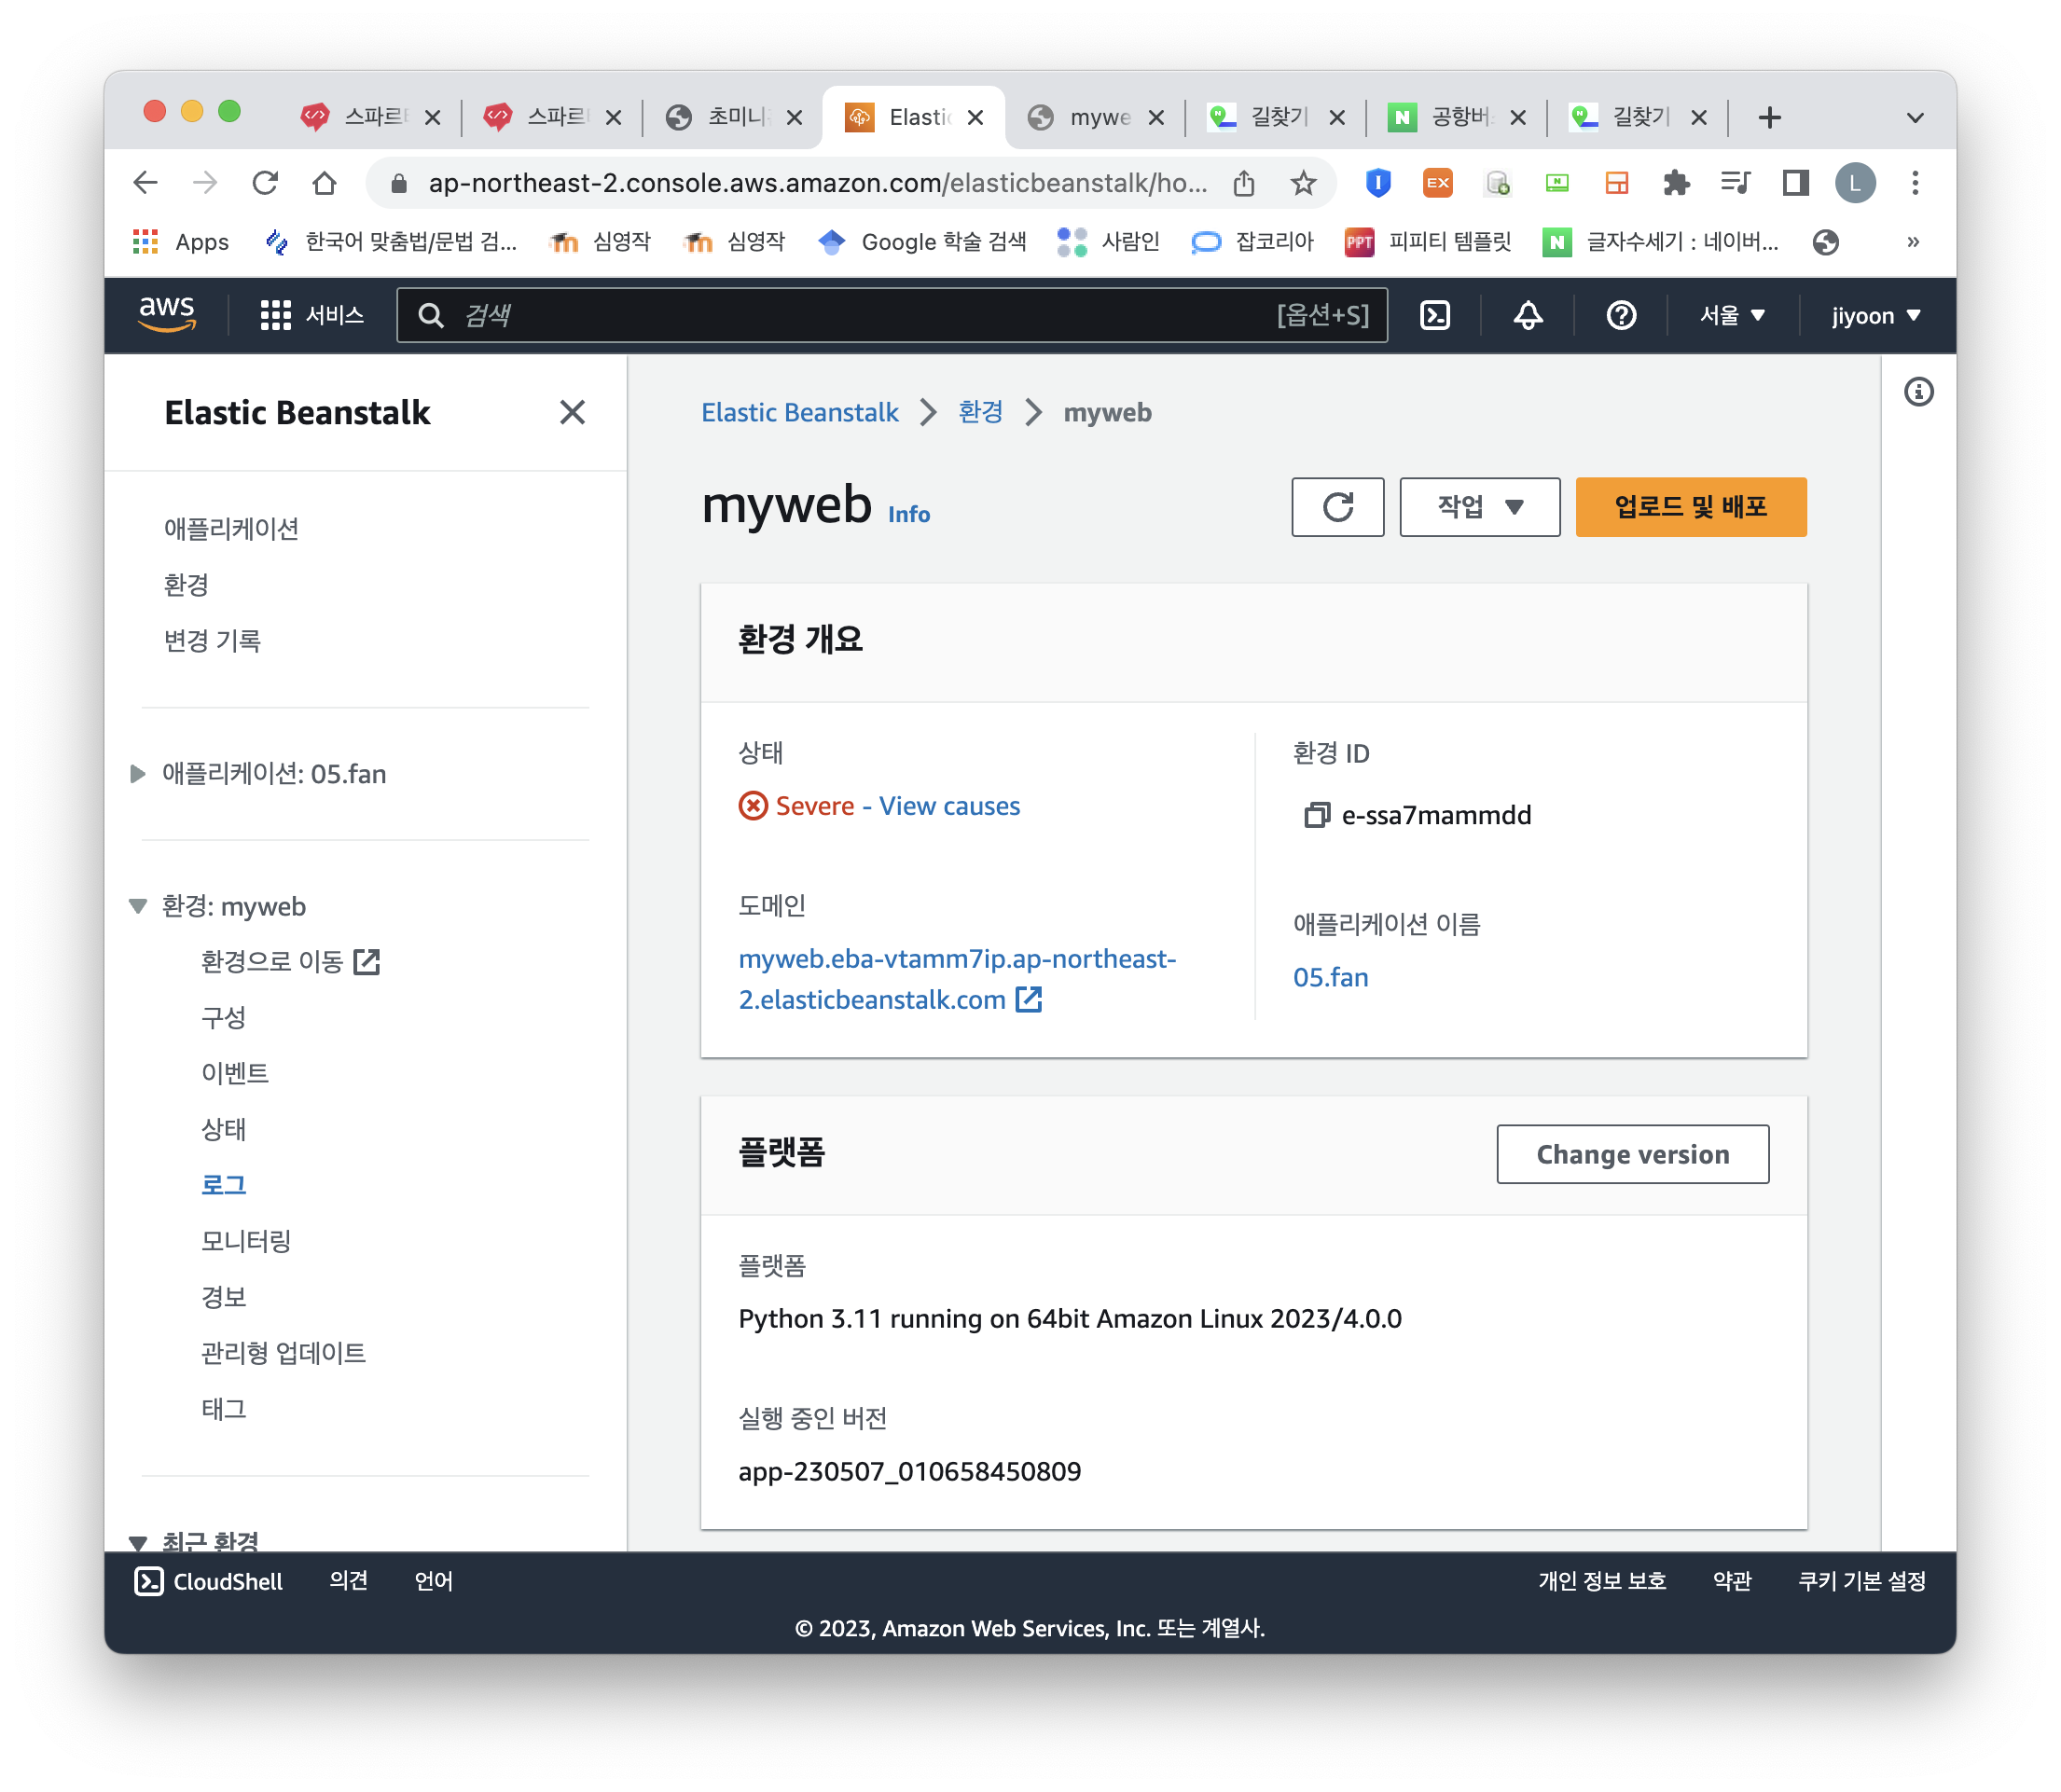
Task: Click the 업로드 및 배포 button
Action: pyautogui.click(x=1690, y=507)
